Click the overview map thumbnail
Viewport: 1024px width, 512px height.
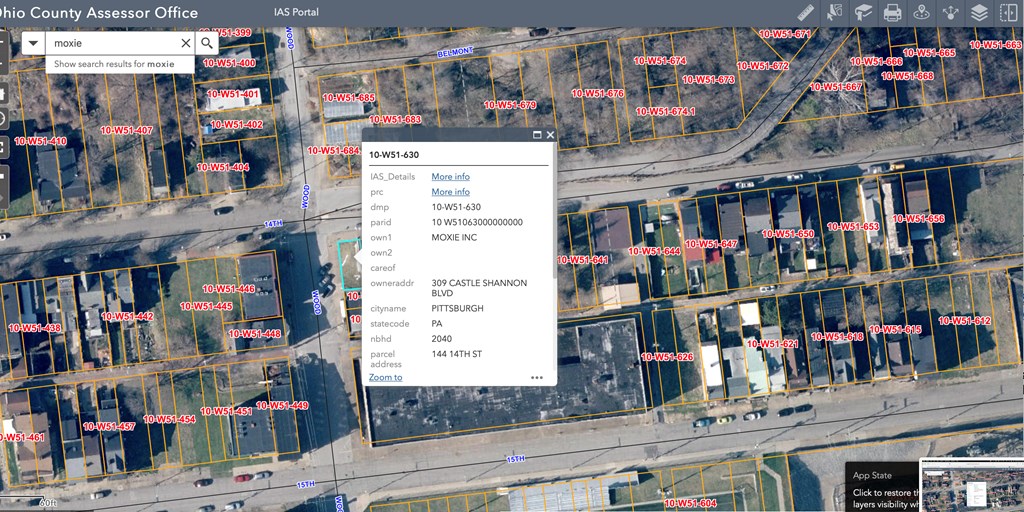970,485
